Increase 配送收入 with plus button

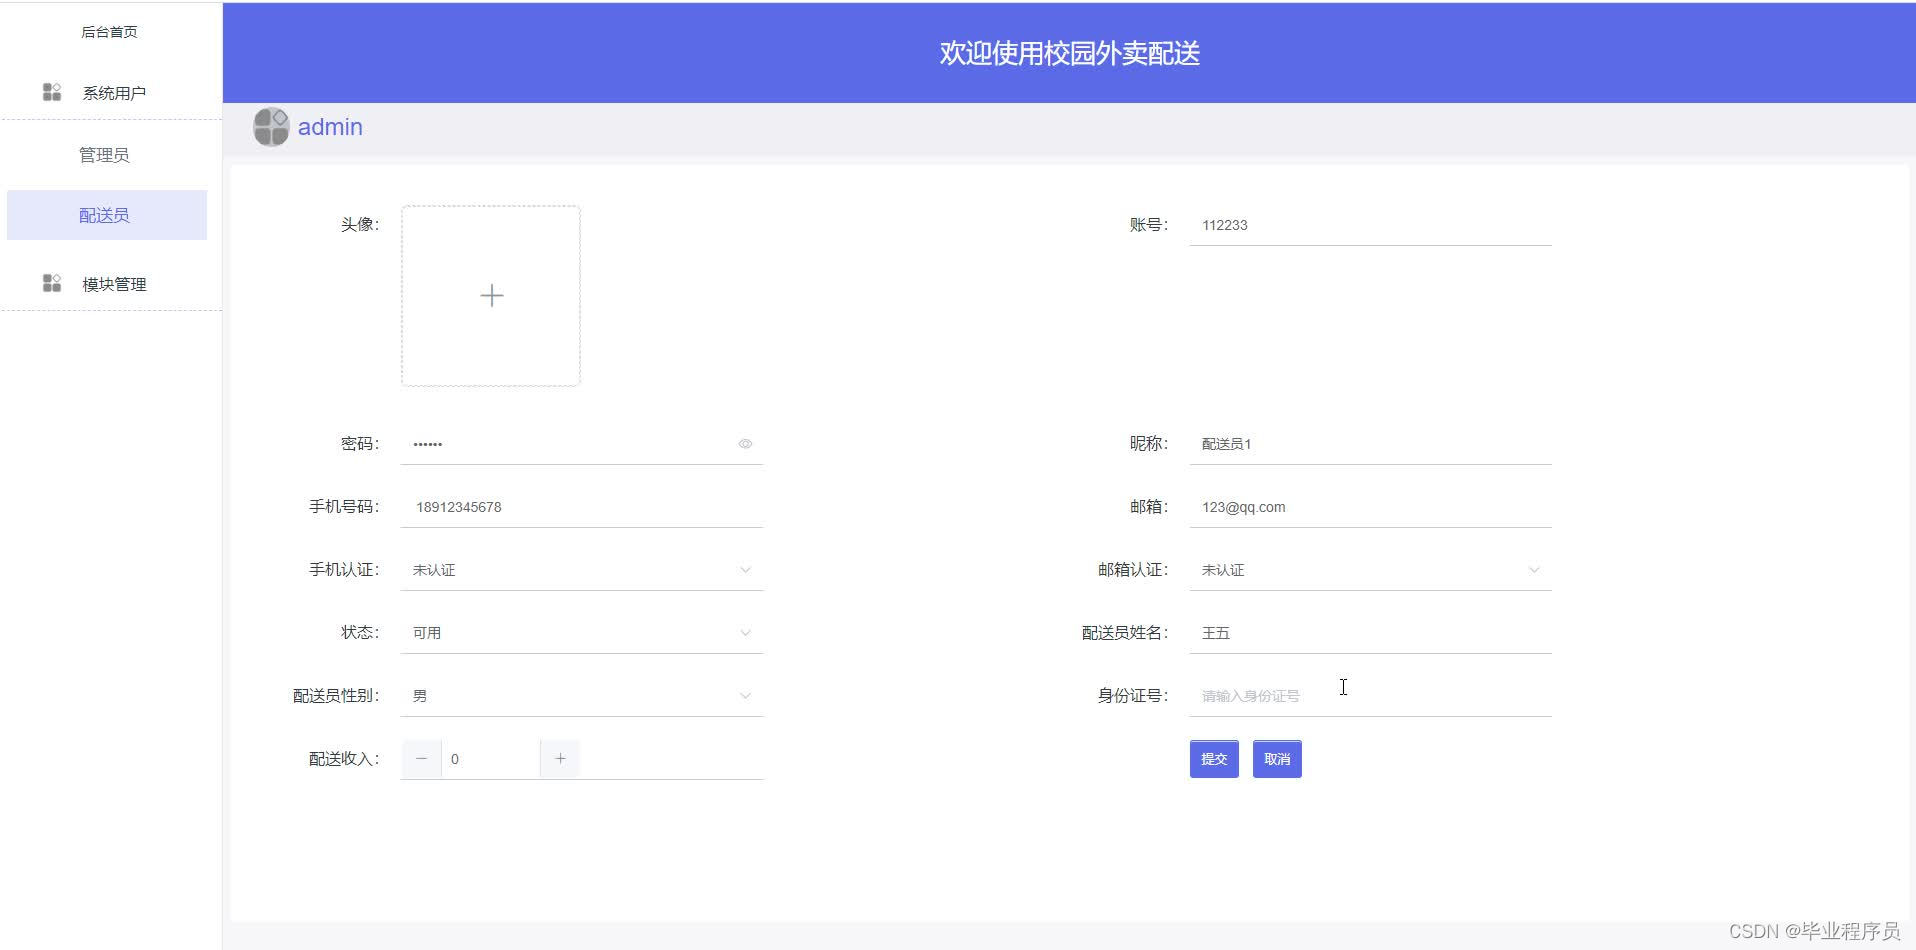click(560, 759)
